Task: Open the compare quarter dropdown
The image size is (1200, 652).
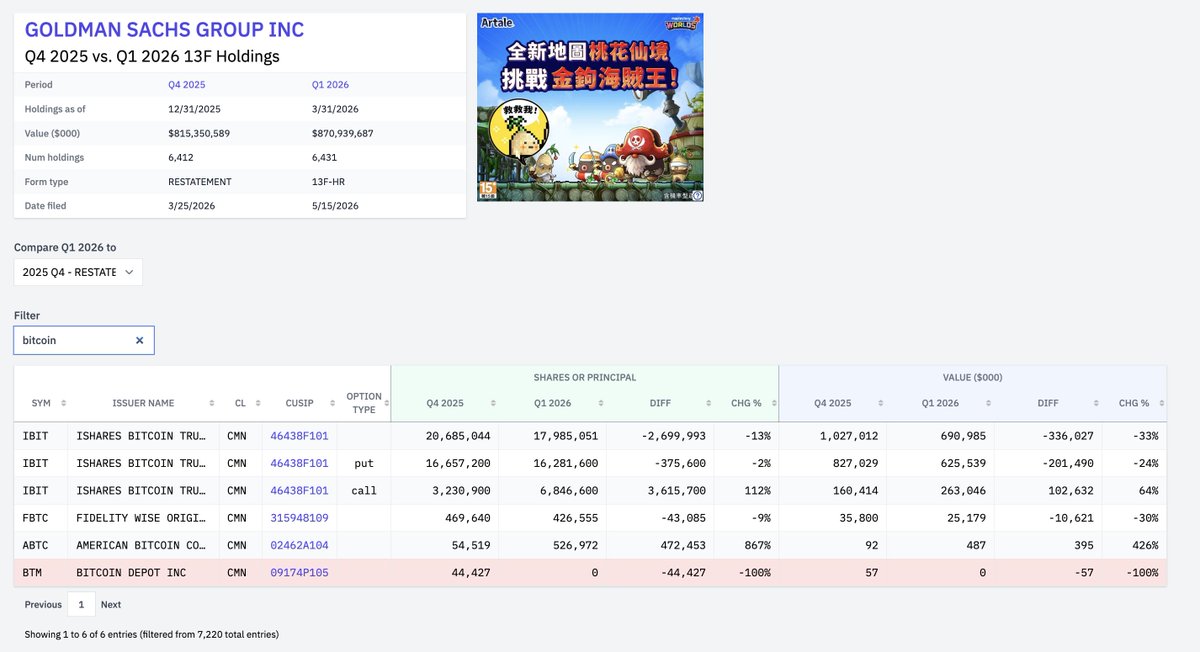Action: (78, 272)
